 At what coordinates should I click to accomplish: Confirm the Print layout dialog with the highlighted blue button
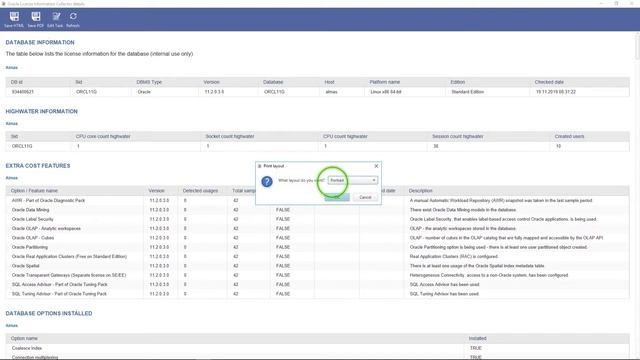coord(337,197)
